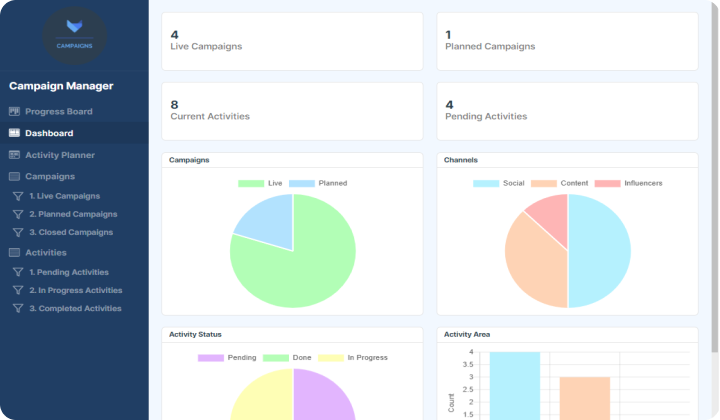Click the Current Activities stat card
Screen dimensions: 720x420
point(292,112)
